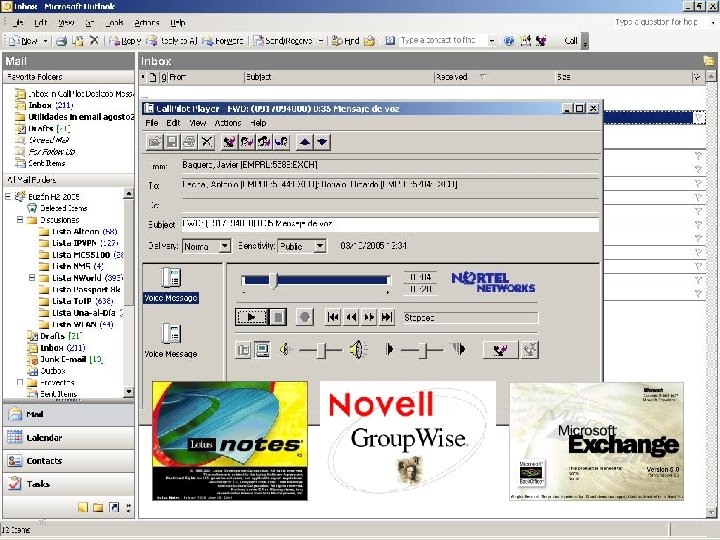The image size is (720, 540).
Task: Select the highlighted Voice Message attachment
Action: pyautogui.click(x=171, y=285)
